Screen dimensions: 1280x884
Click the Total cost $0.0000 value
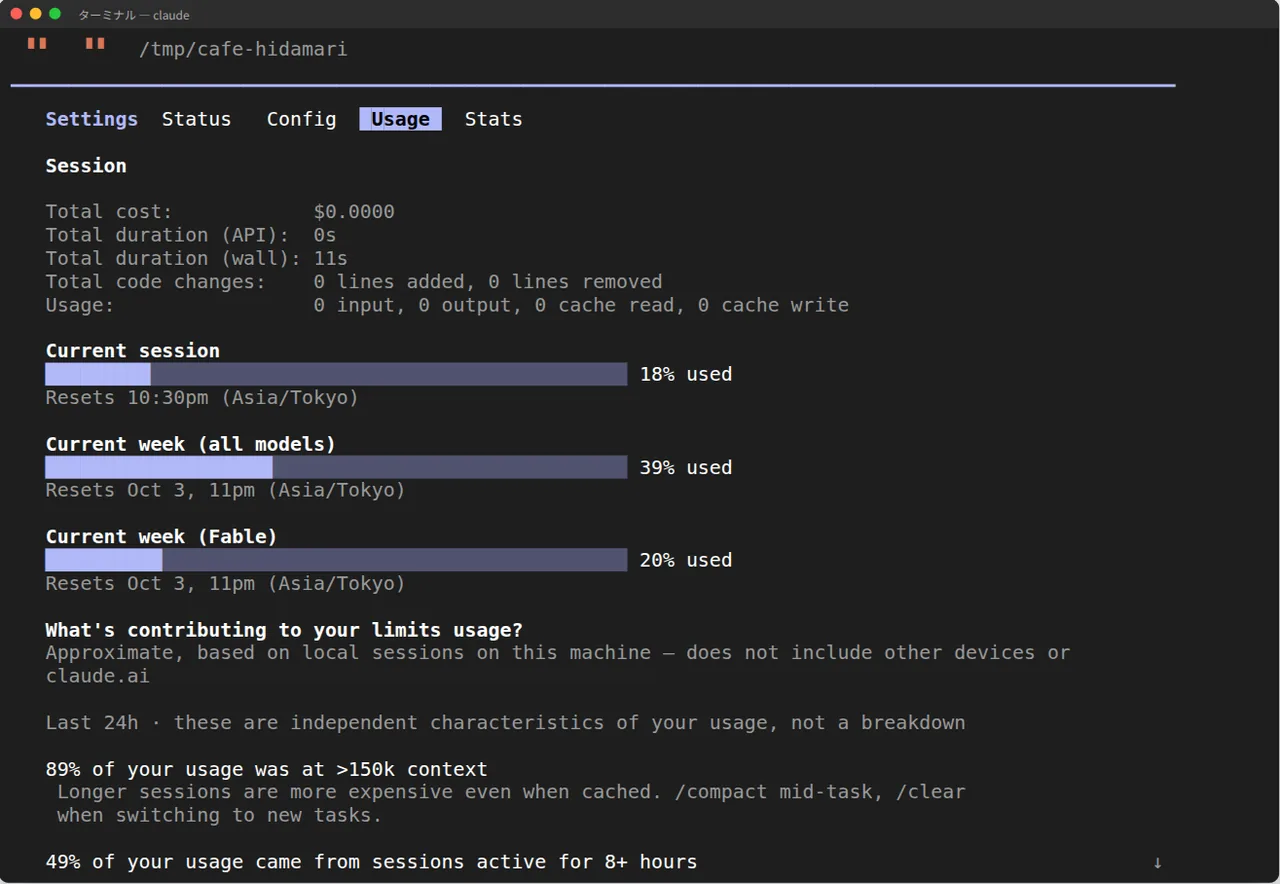click(354, 212)
